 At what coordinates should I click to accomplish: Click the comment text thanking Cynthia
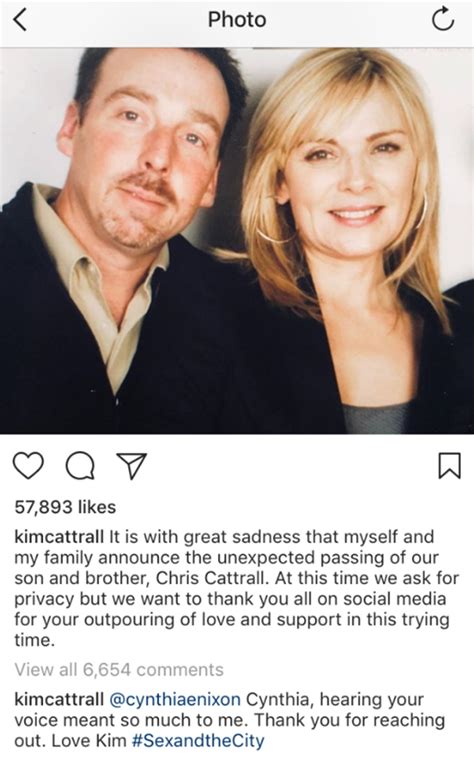230,720
